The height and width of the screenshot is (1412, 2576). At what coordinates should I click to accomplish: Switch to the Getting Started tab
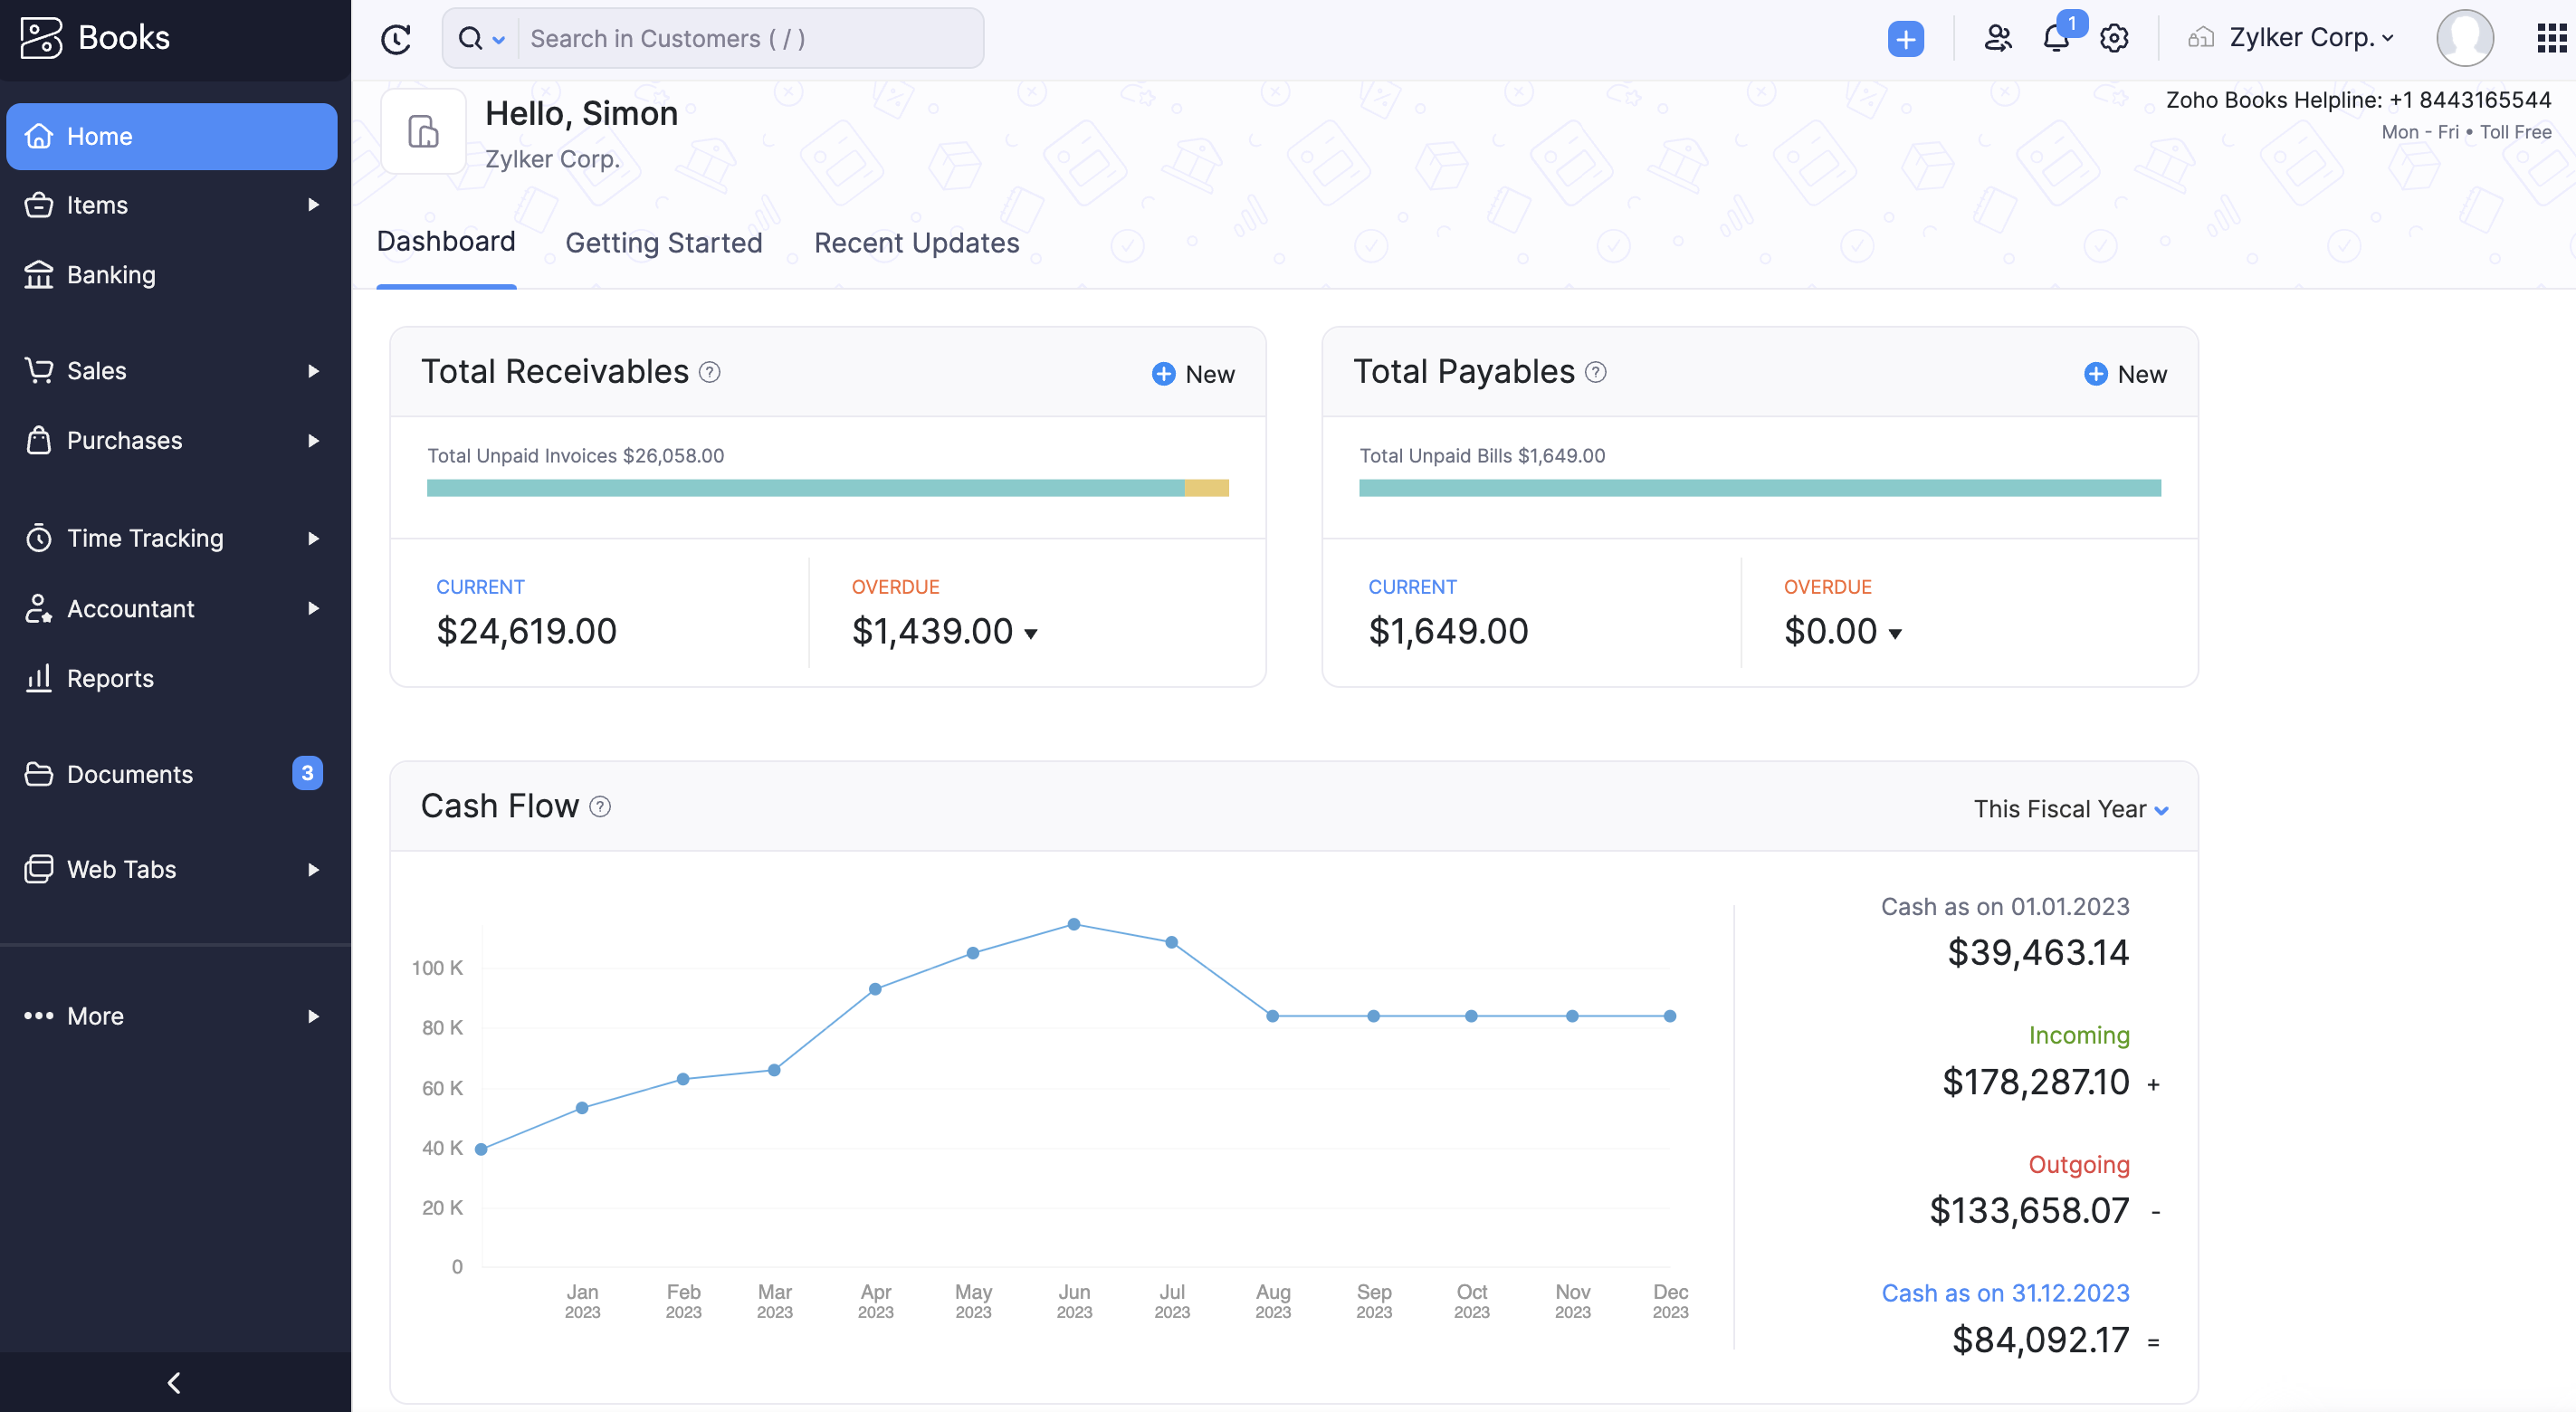pos(664,242)
